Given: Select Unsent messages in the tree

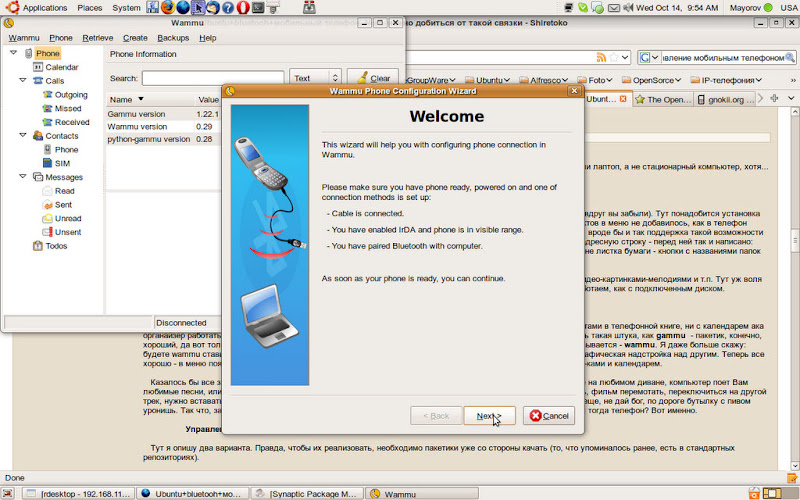Looking at the screenshot, I should 68,232.
